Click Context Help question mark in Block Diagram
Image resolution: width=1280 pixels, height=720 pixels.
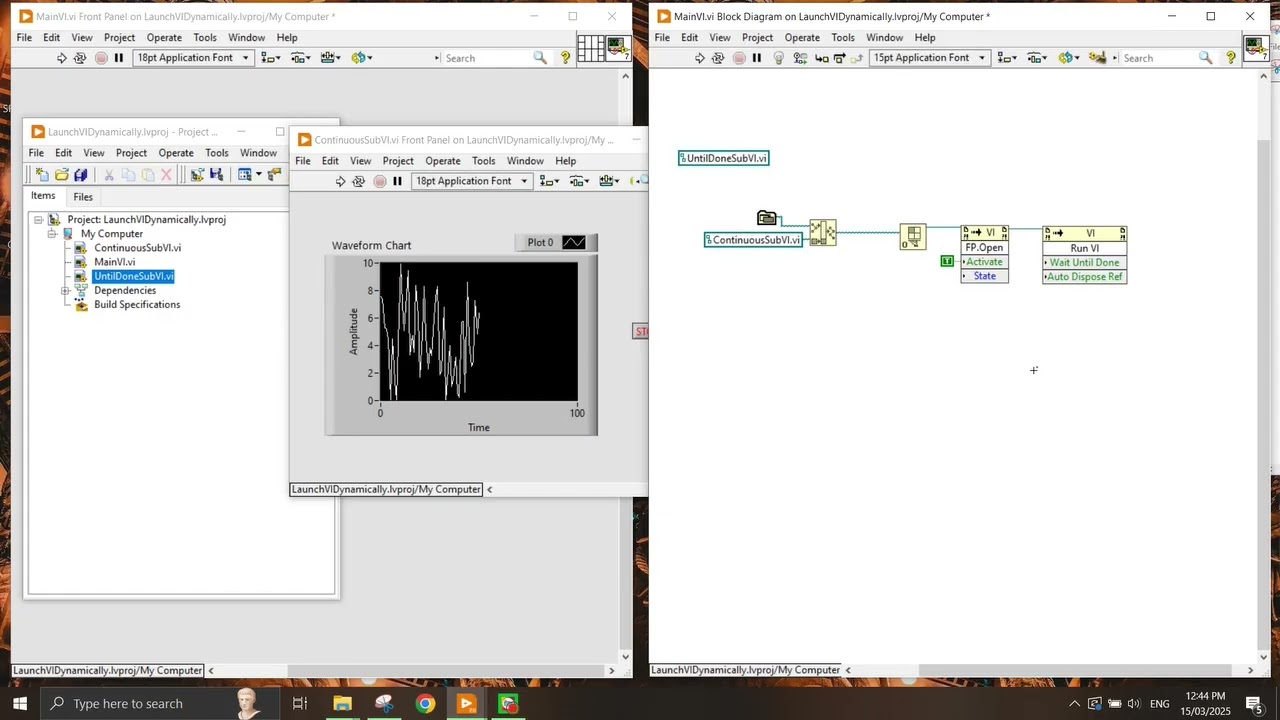(x=1231, y=58)
